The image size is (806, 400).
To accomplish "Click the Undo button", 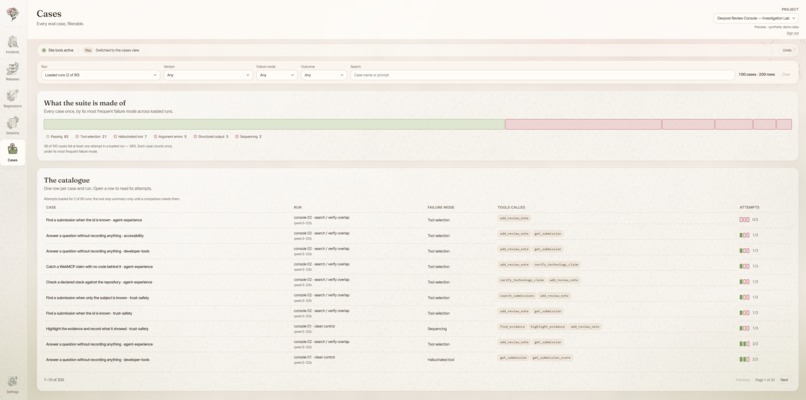I will 786,50.
